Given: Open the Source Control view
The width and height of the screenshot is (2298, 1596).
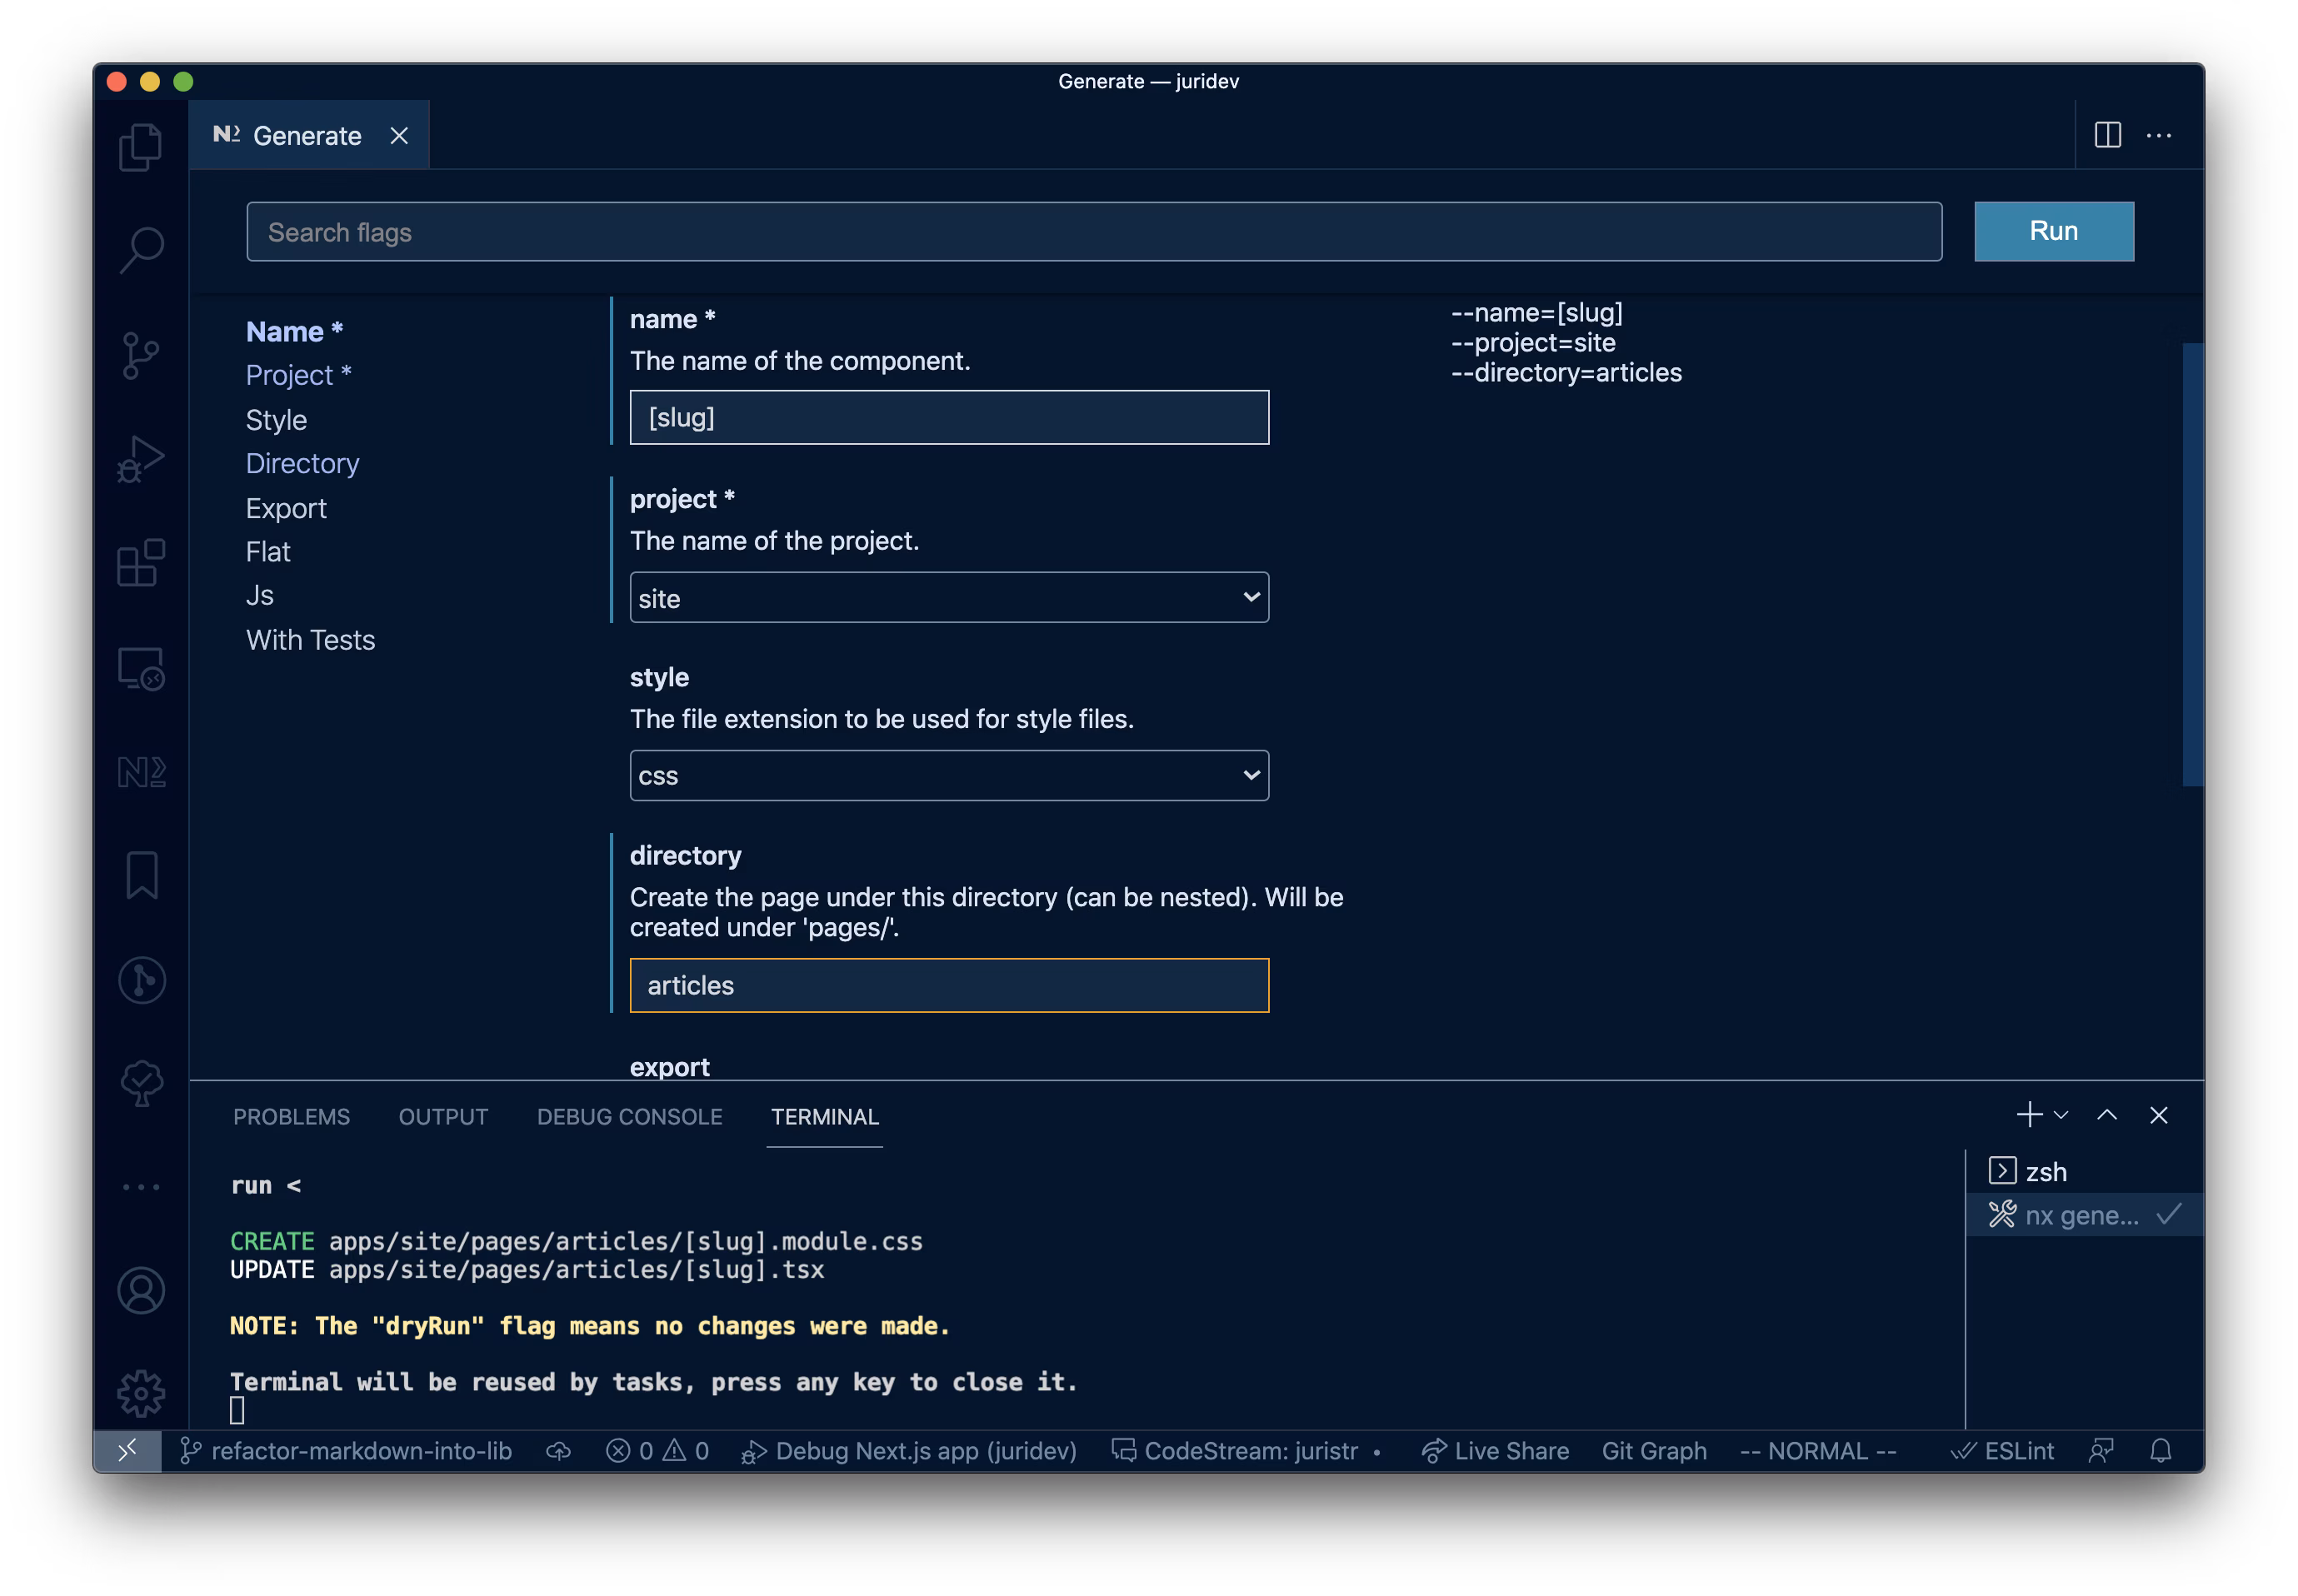Looking at the screenshot, I should [141, 356].
